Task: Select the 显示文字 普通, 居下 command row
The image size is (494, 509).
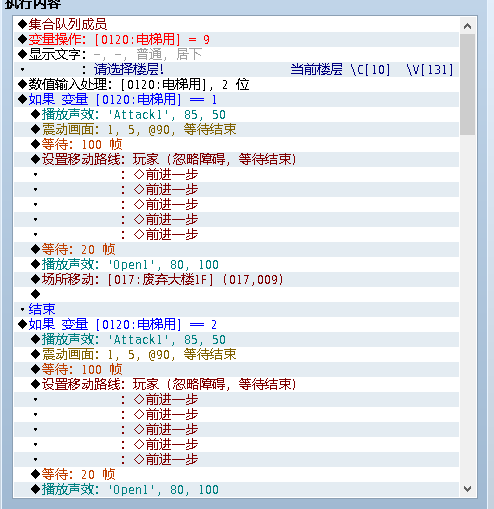Action: pos(236,54)
